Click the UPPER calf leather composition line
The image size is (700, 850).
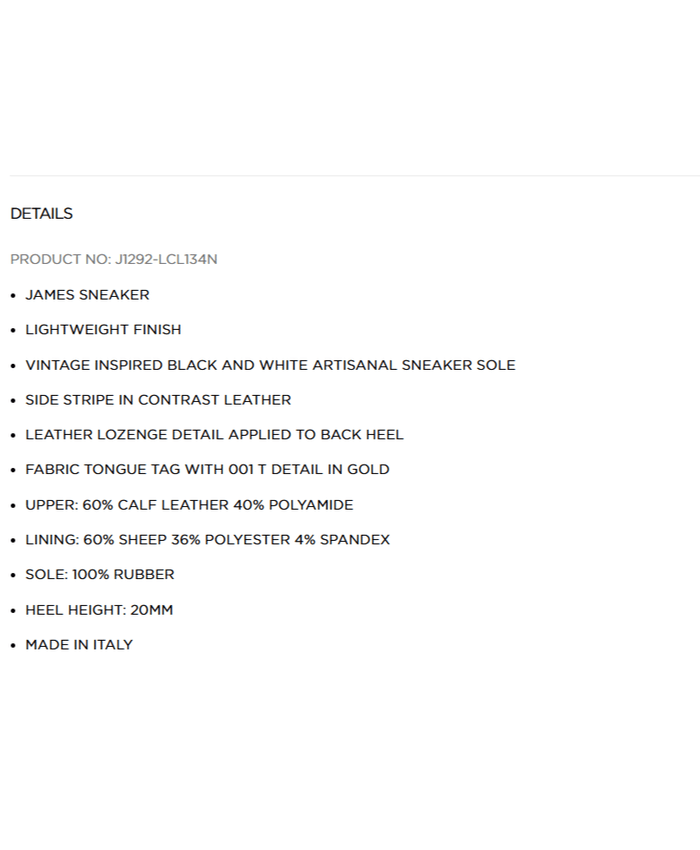click(189, 505)
